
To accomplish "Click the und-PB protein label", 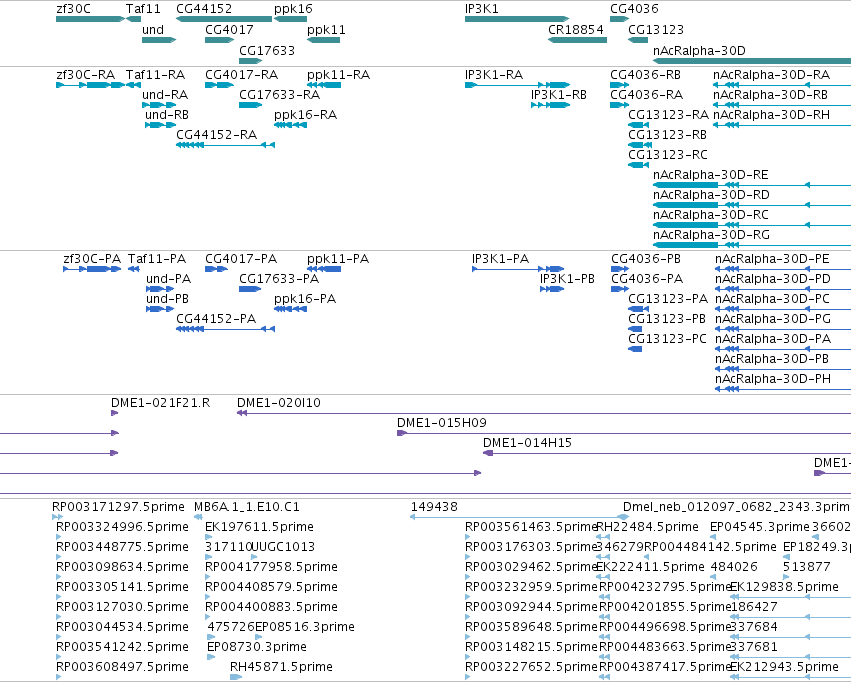I will [167, 299].
